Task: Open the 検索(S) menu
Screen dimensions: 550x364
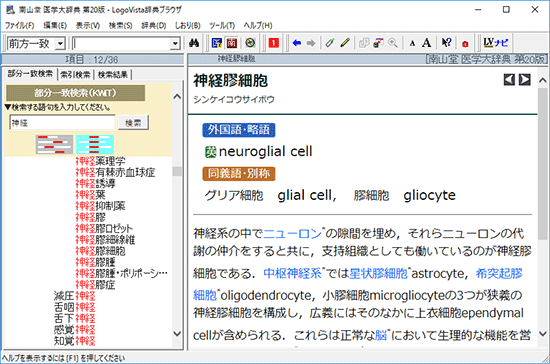Action: click(x=120, y=25)
